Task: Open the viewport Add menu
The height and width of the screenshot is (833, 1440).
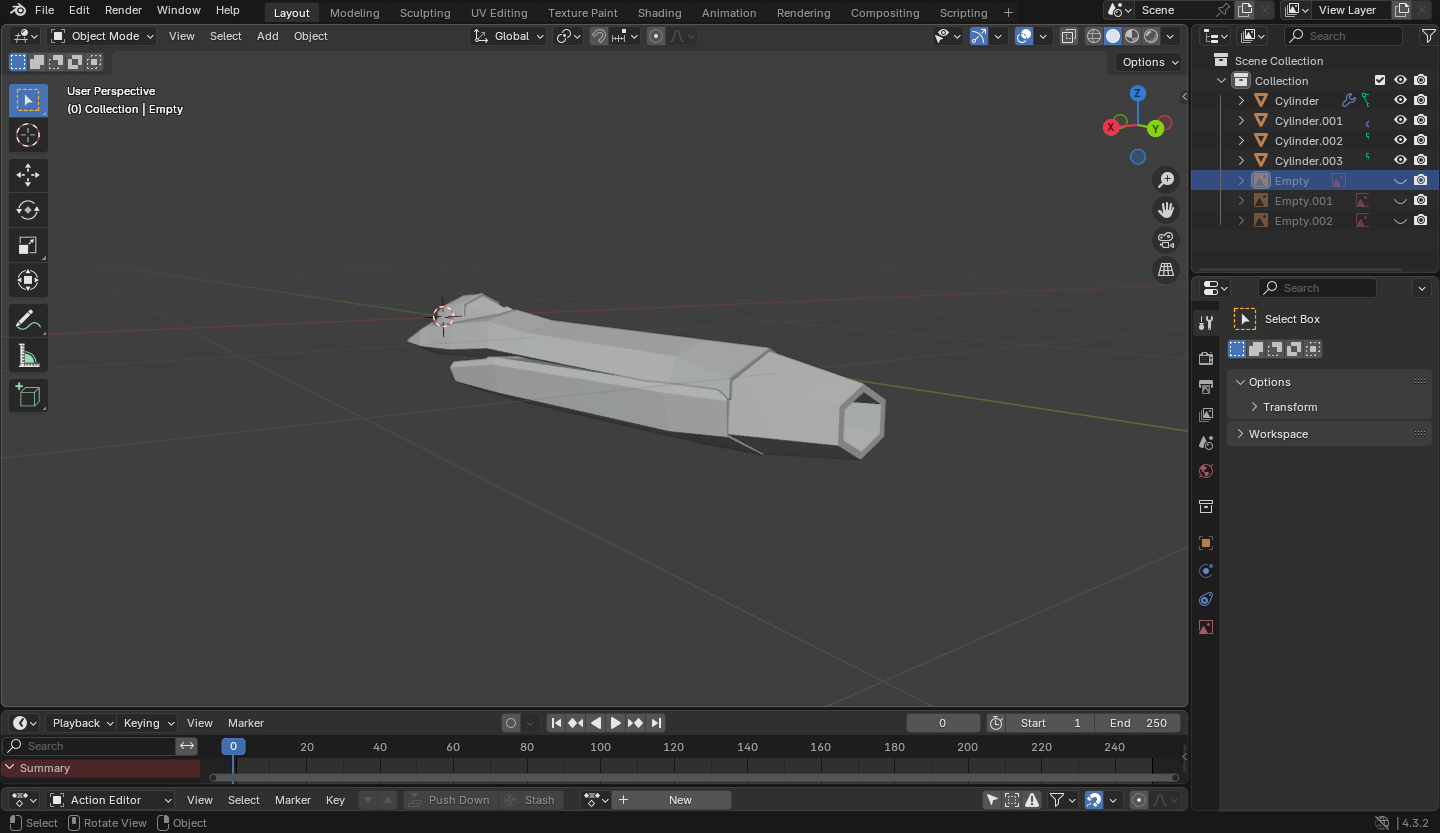Action: (268, 36)
